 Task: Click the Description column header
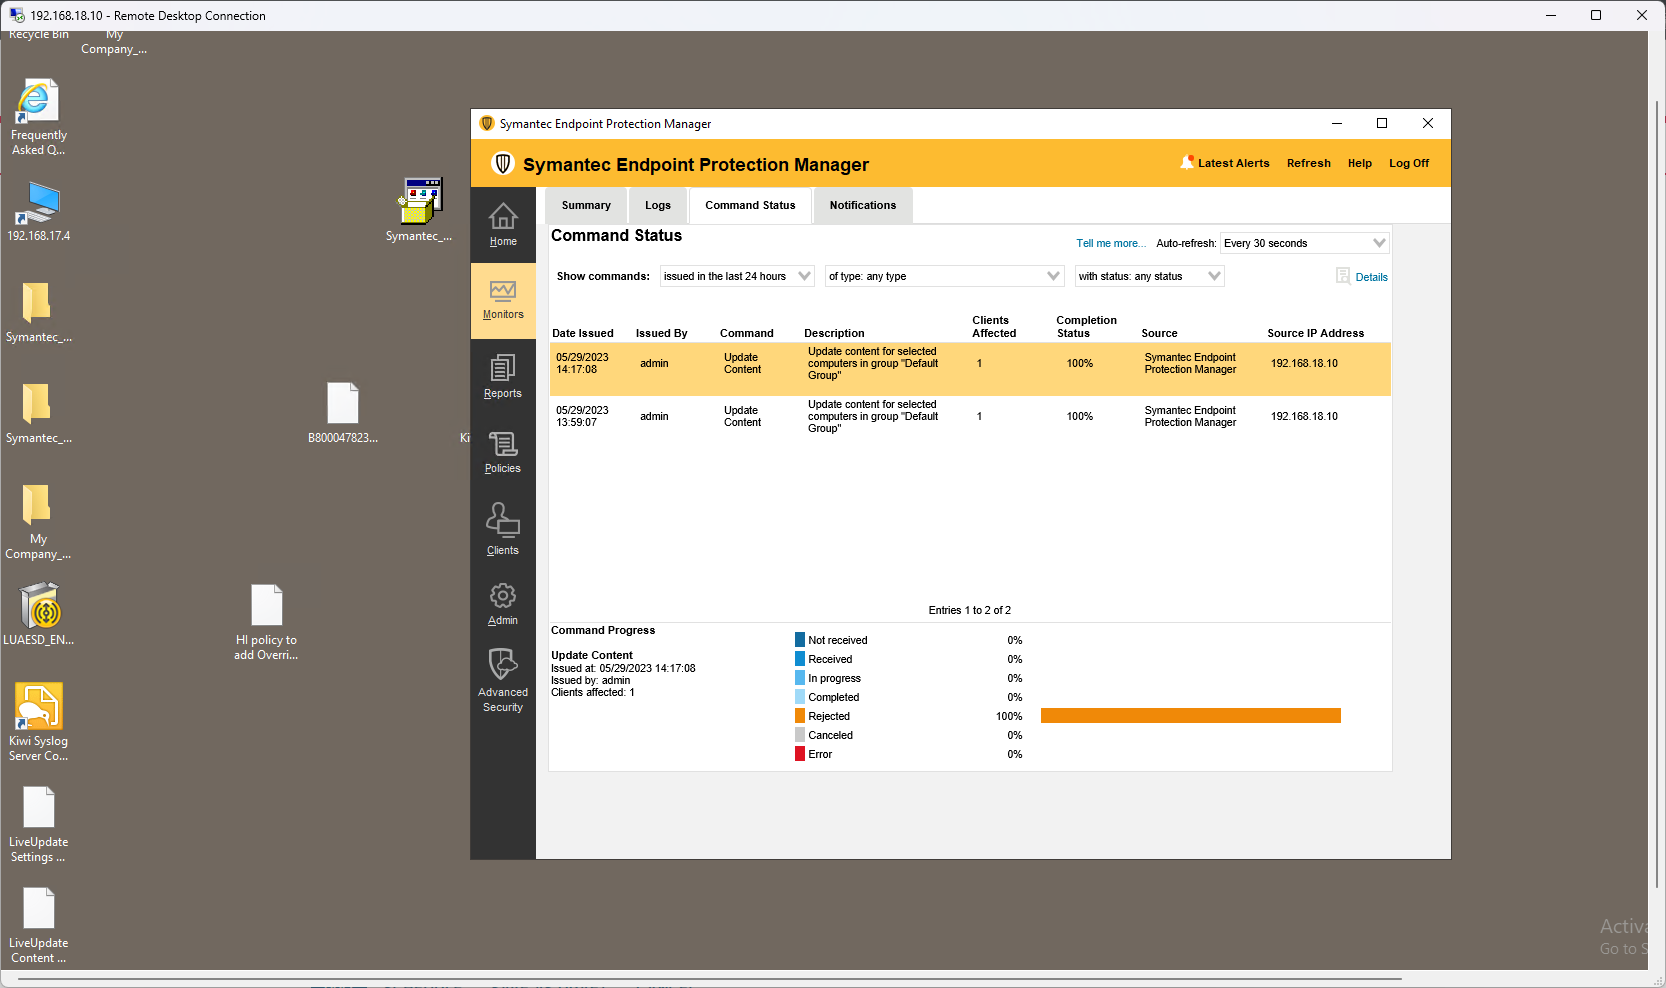click(x=834, y=333)
